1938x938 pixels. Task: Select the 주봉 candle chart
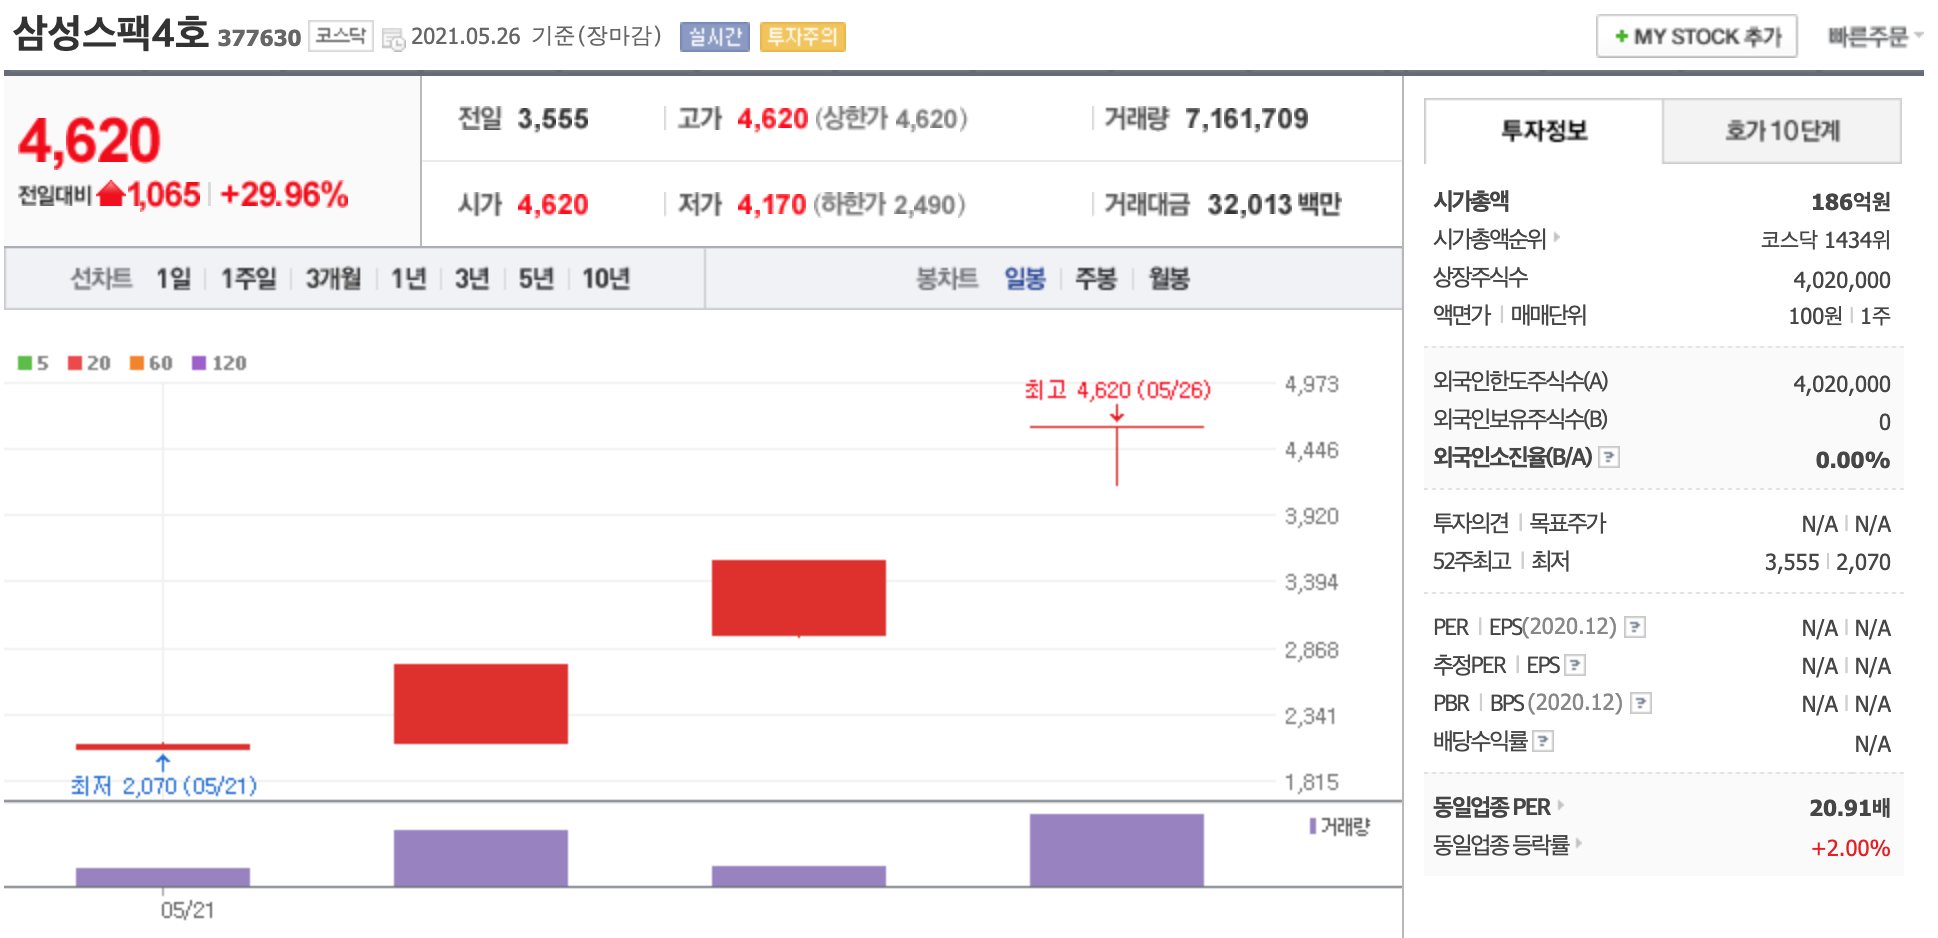click(1095, 278)
